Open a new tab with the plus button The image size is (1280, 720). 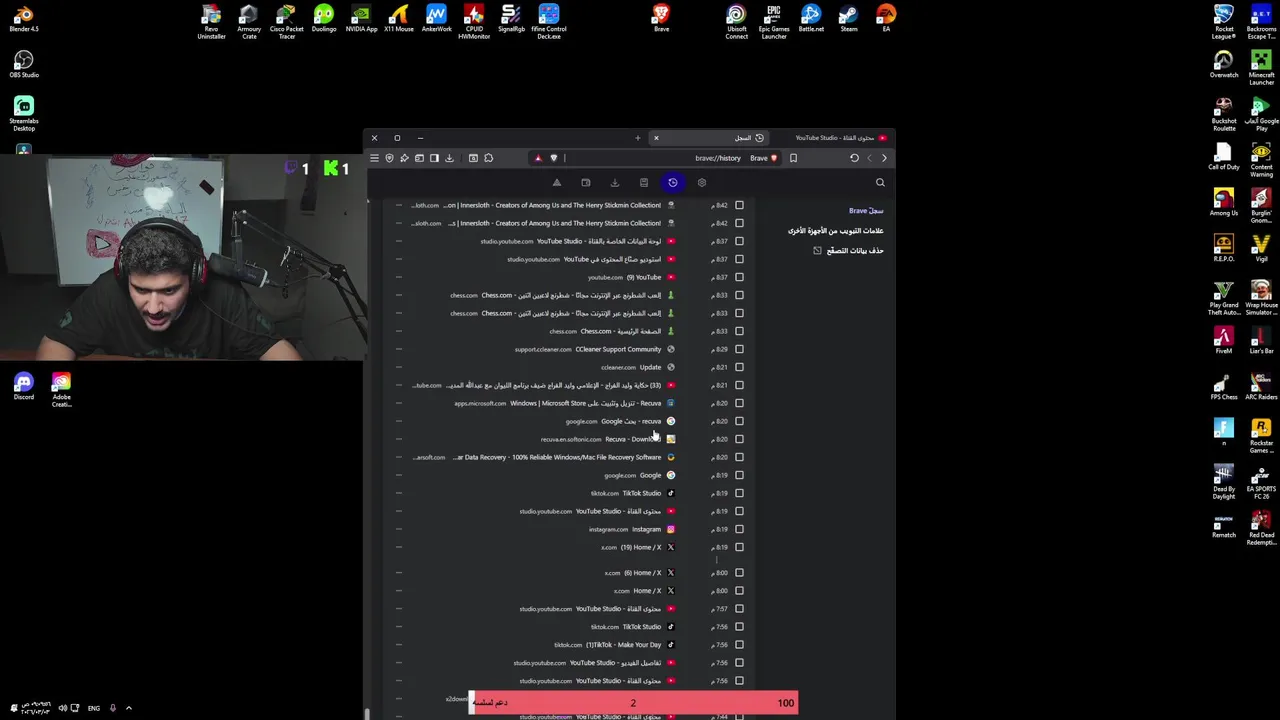point(637,138)
